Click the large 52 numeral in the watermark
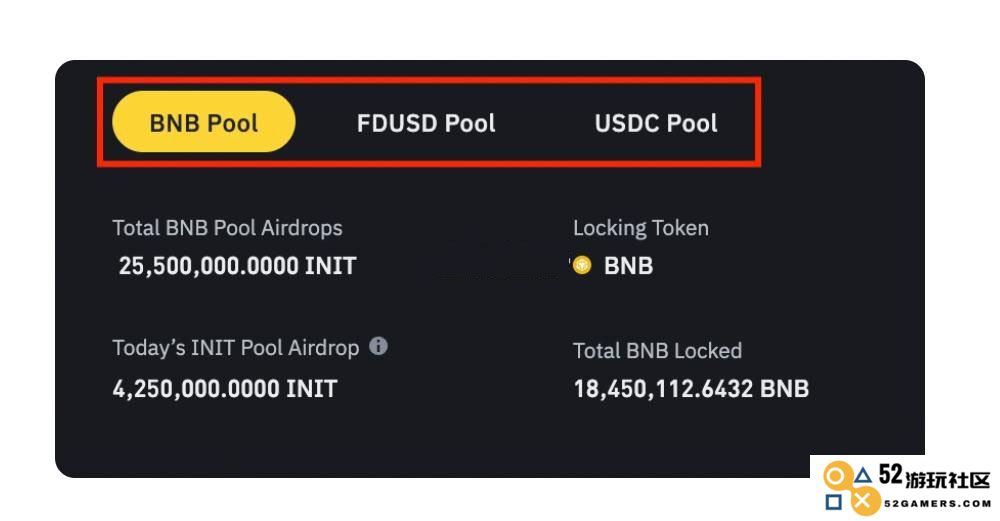The image size is (1000, 521). [x=891, y=474]
